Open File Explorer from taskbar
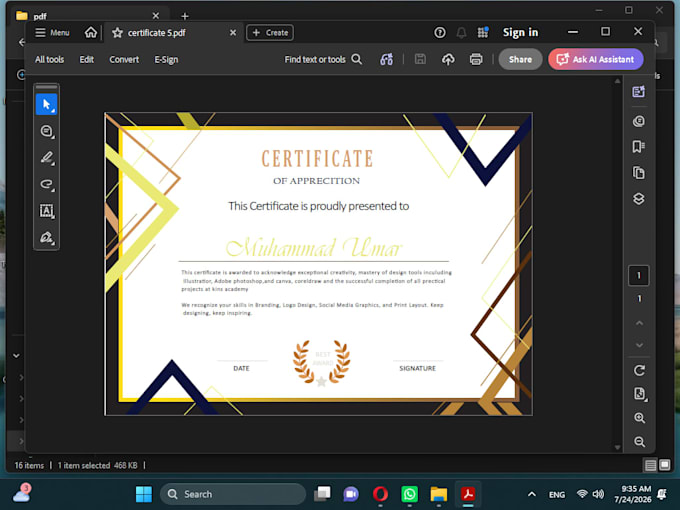Viewport: 680px width, 510px height. 438,494
